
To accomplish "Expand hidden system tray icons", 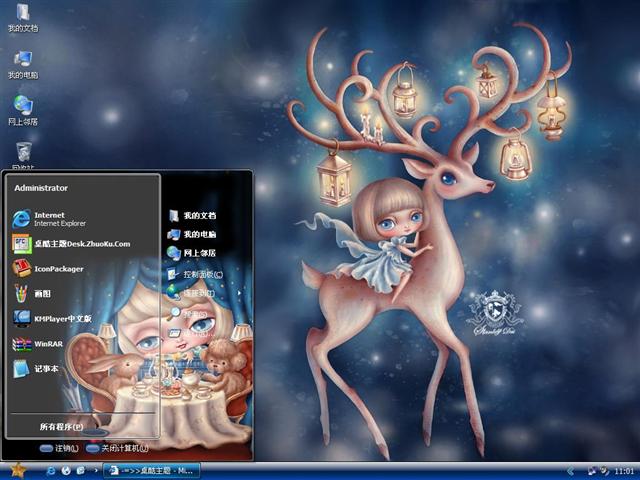I will click(x=571, y=471).
